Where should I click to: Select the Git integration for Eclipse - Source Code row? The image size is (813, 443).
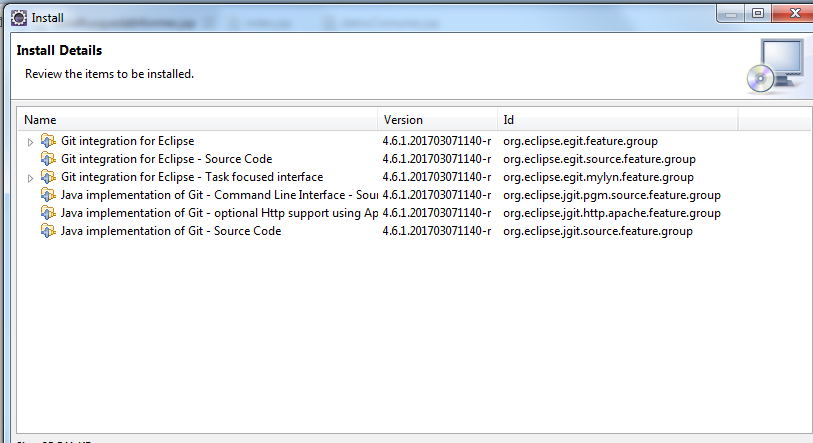coord(166,159)
